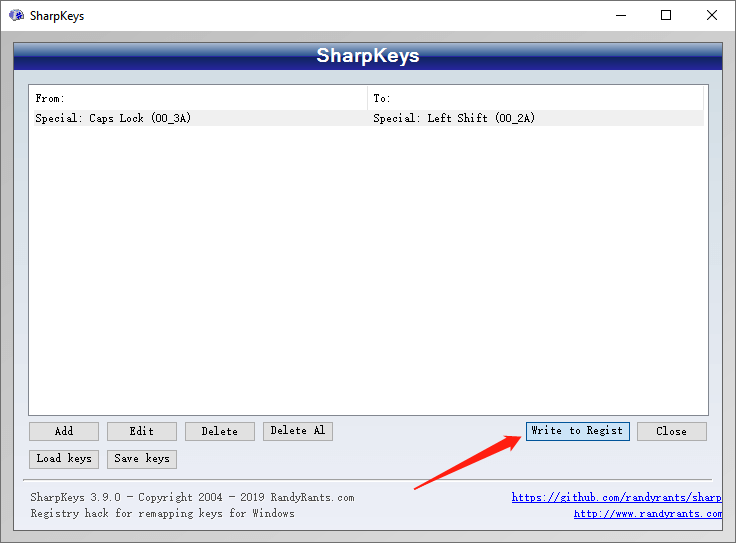Click the Save keys button
Screen dimensions: 736x543
142,459
